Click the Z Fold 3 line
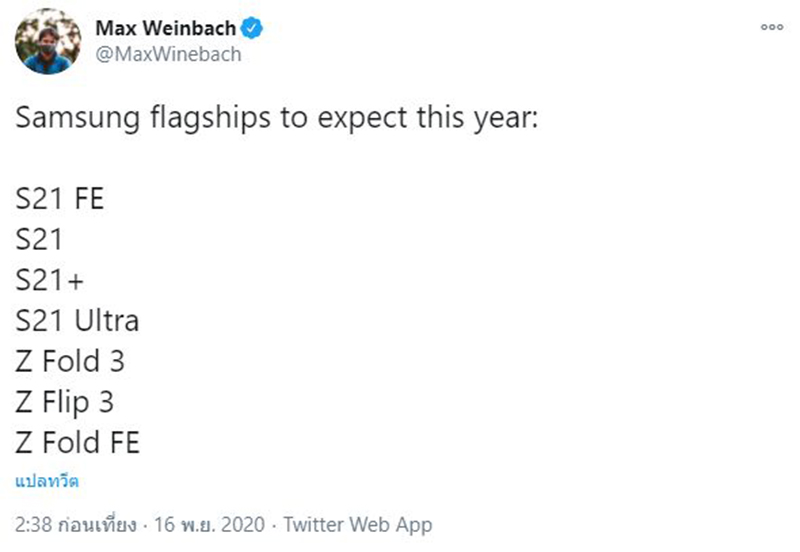Image resolution: width=800 pixels, height=552 pixels. pyautogui.click(x=70, y=361)
